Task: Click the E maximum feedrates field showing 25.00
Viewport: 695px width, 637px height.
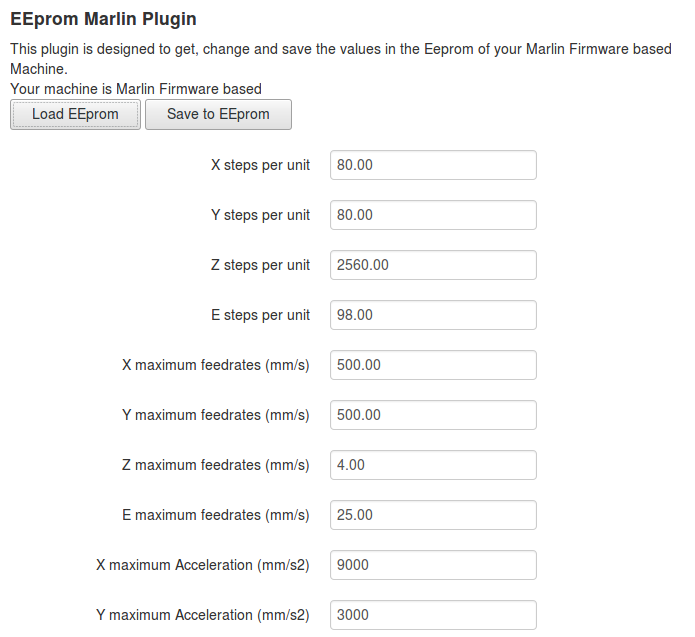Action: tap(432, 515)
